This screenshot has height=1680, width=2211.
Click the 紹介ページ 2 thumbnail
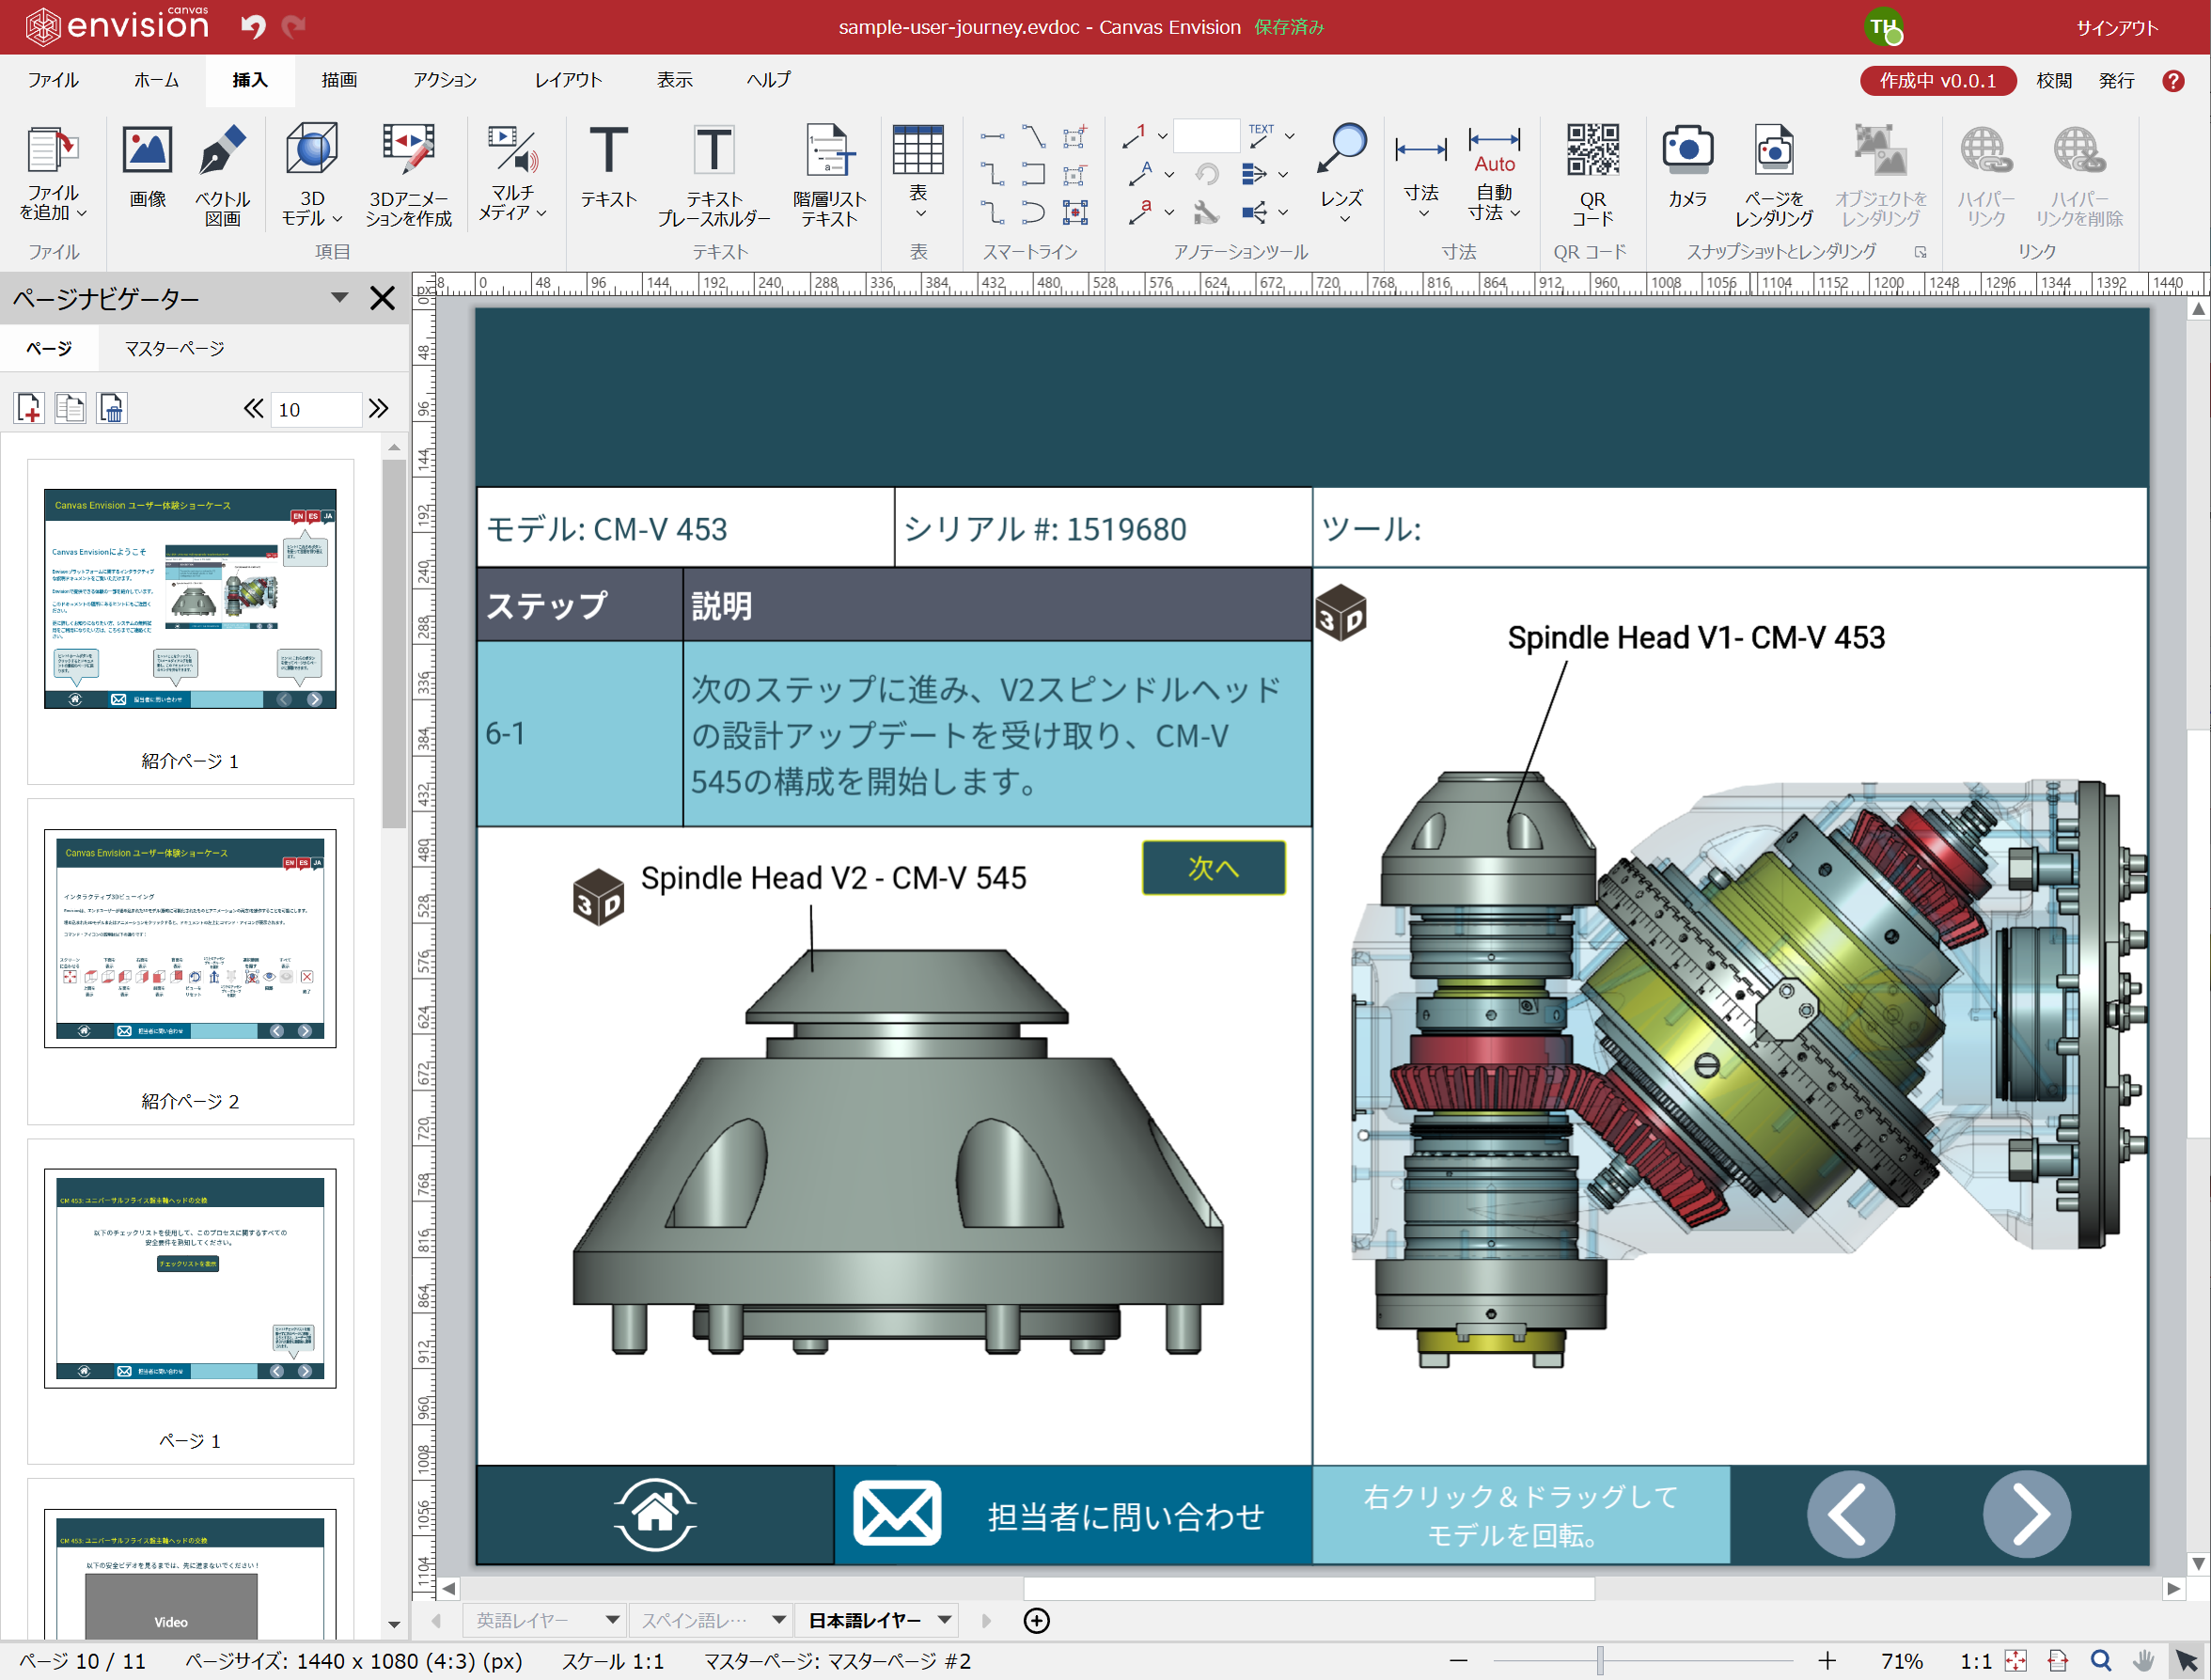(x=190, y=938)
